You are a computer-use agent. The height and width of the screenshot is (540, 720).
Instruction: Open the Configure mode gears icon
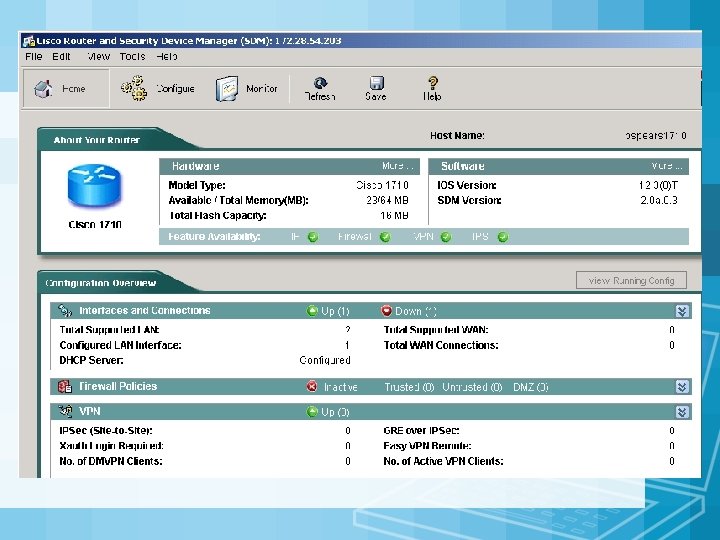tap(134, 88)
